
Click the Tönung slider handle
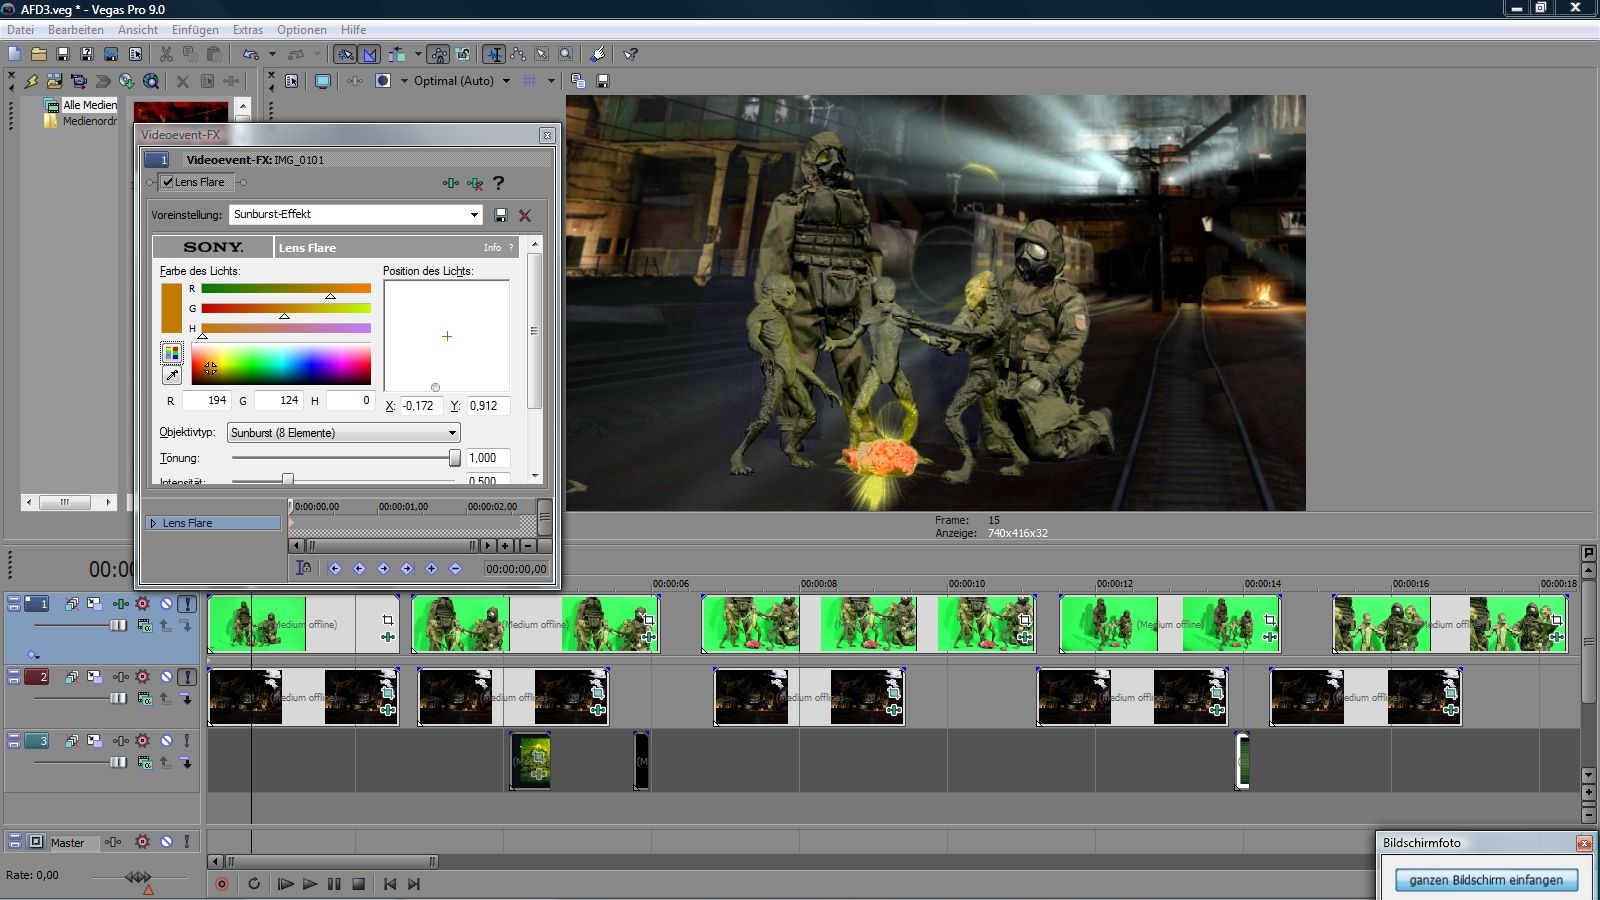(455, 458)
